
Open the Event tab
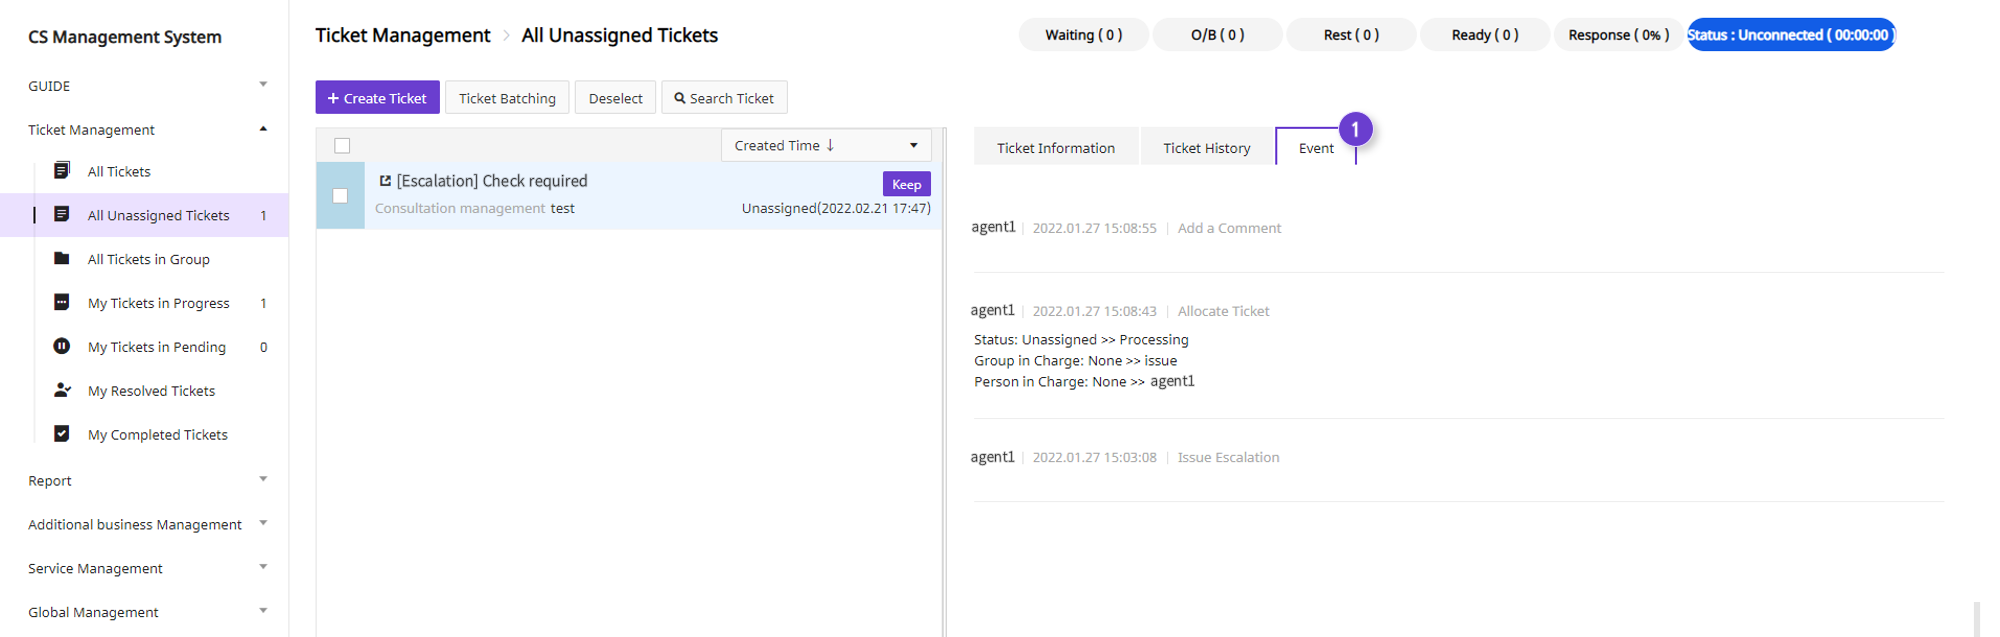(x=1316, y=147)
